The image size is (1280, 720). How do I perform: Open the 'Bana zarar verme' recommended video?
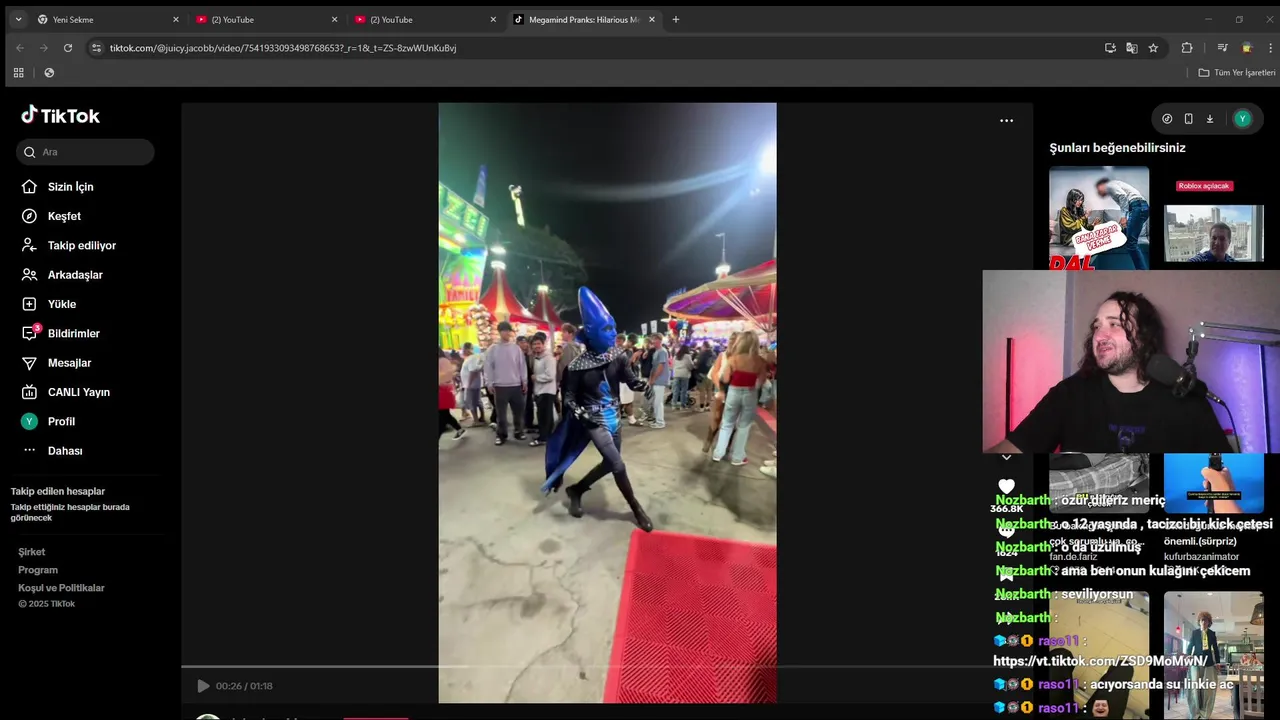[x=1099, y=218]
